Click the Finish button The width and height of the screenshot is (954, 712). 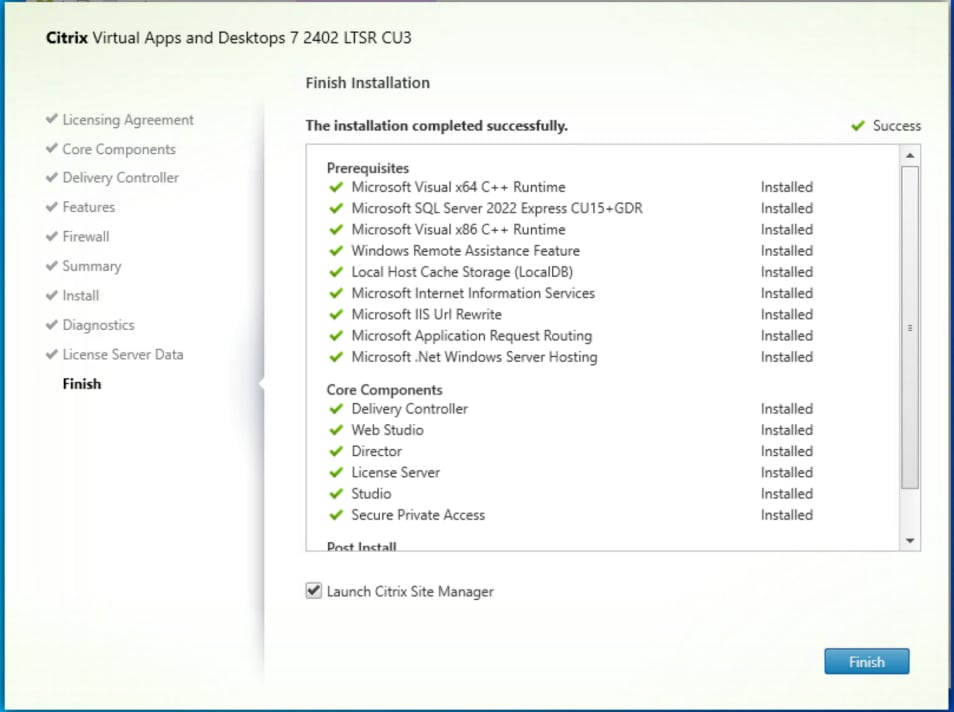(x=866, y=661)
